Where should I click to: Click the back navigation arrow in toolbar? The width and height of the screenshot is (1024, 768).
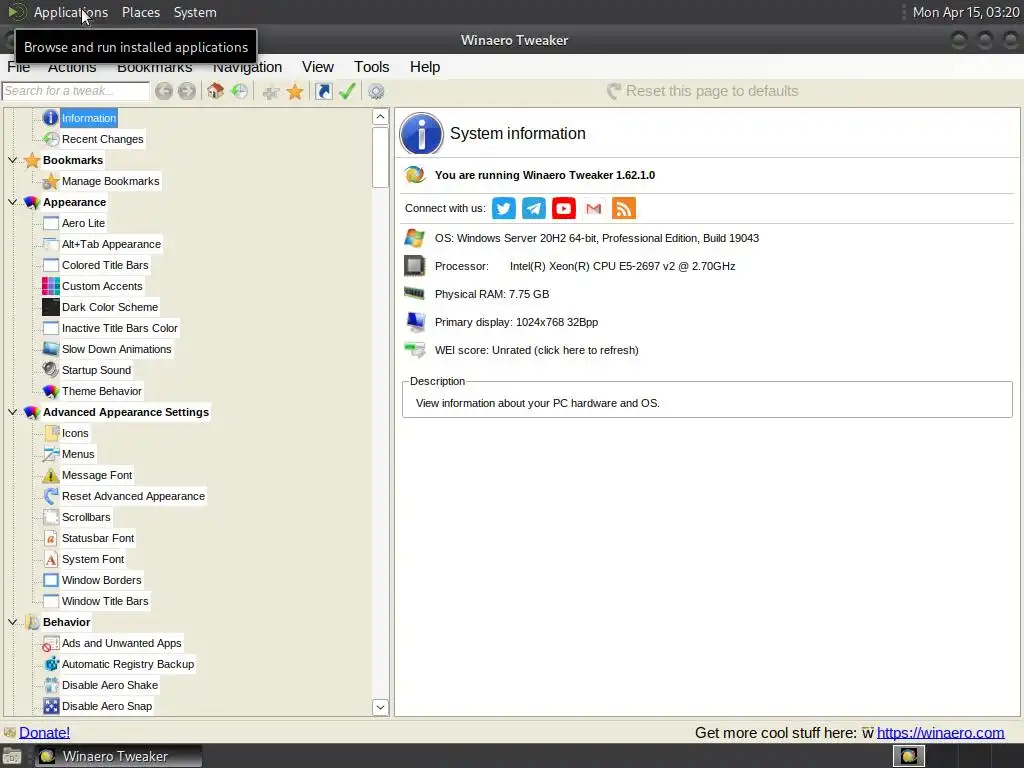coord(164,91)
